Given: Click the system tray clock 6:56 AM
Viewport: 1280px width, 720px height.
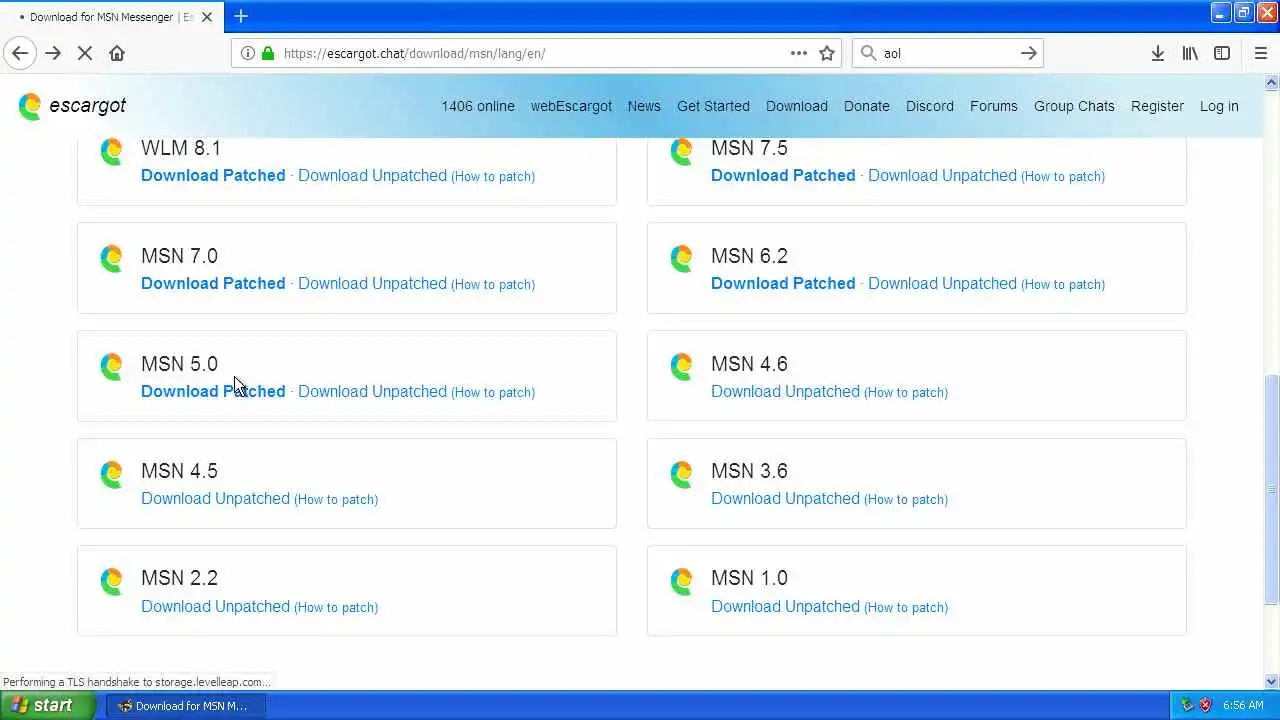Looking at the screenshot, I should [1243, 705].
